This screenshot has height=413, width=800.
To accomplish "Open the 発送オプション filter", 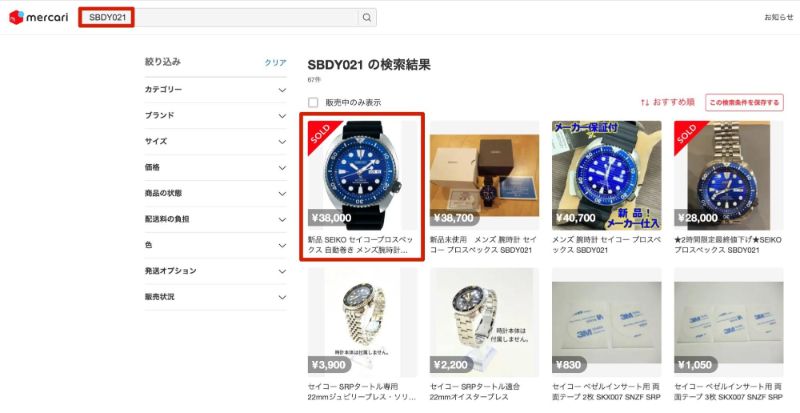I will point(215,271).
